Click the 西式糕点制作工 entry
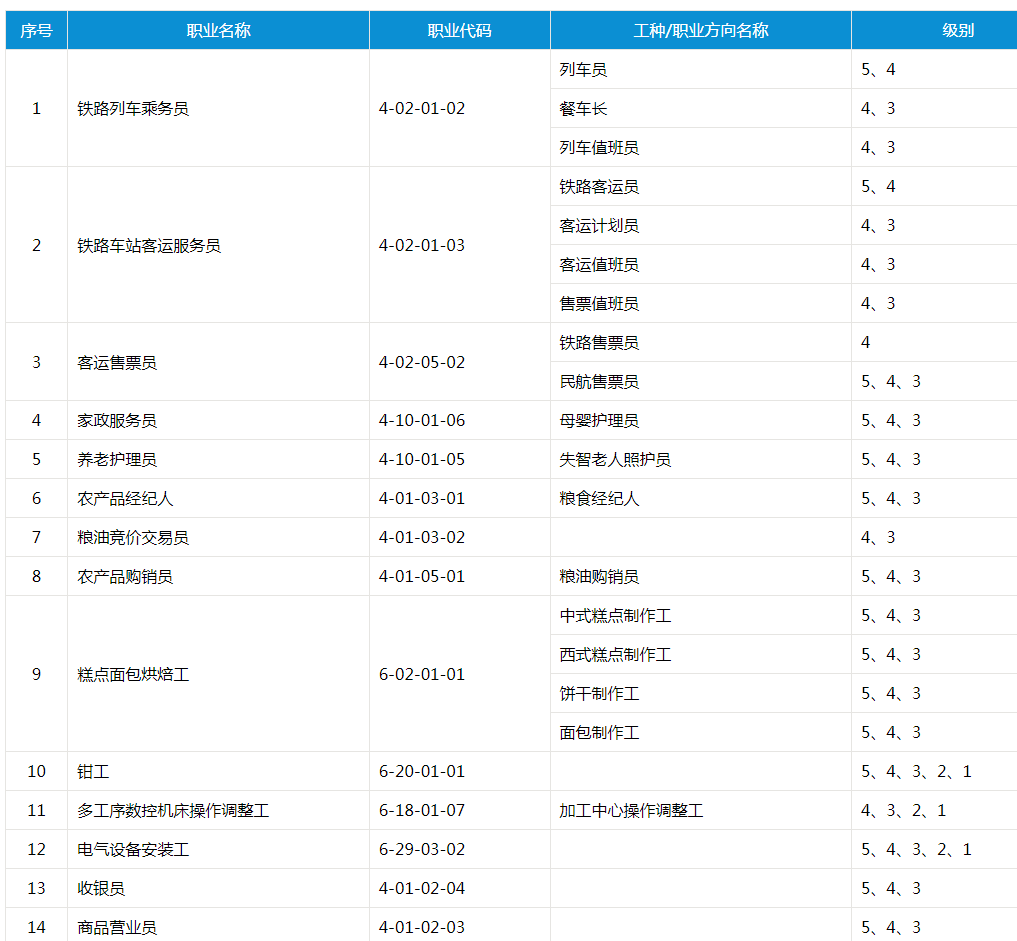The height and width of the screenshot is (941, 1017). [x=615, y=654]
